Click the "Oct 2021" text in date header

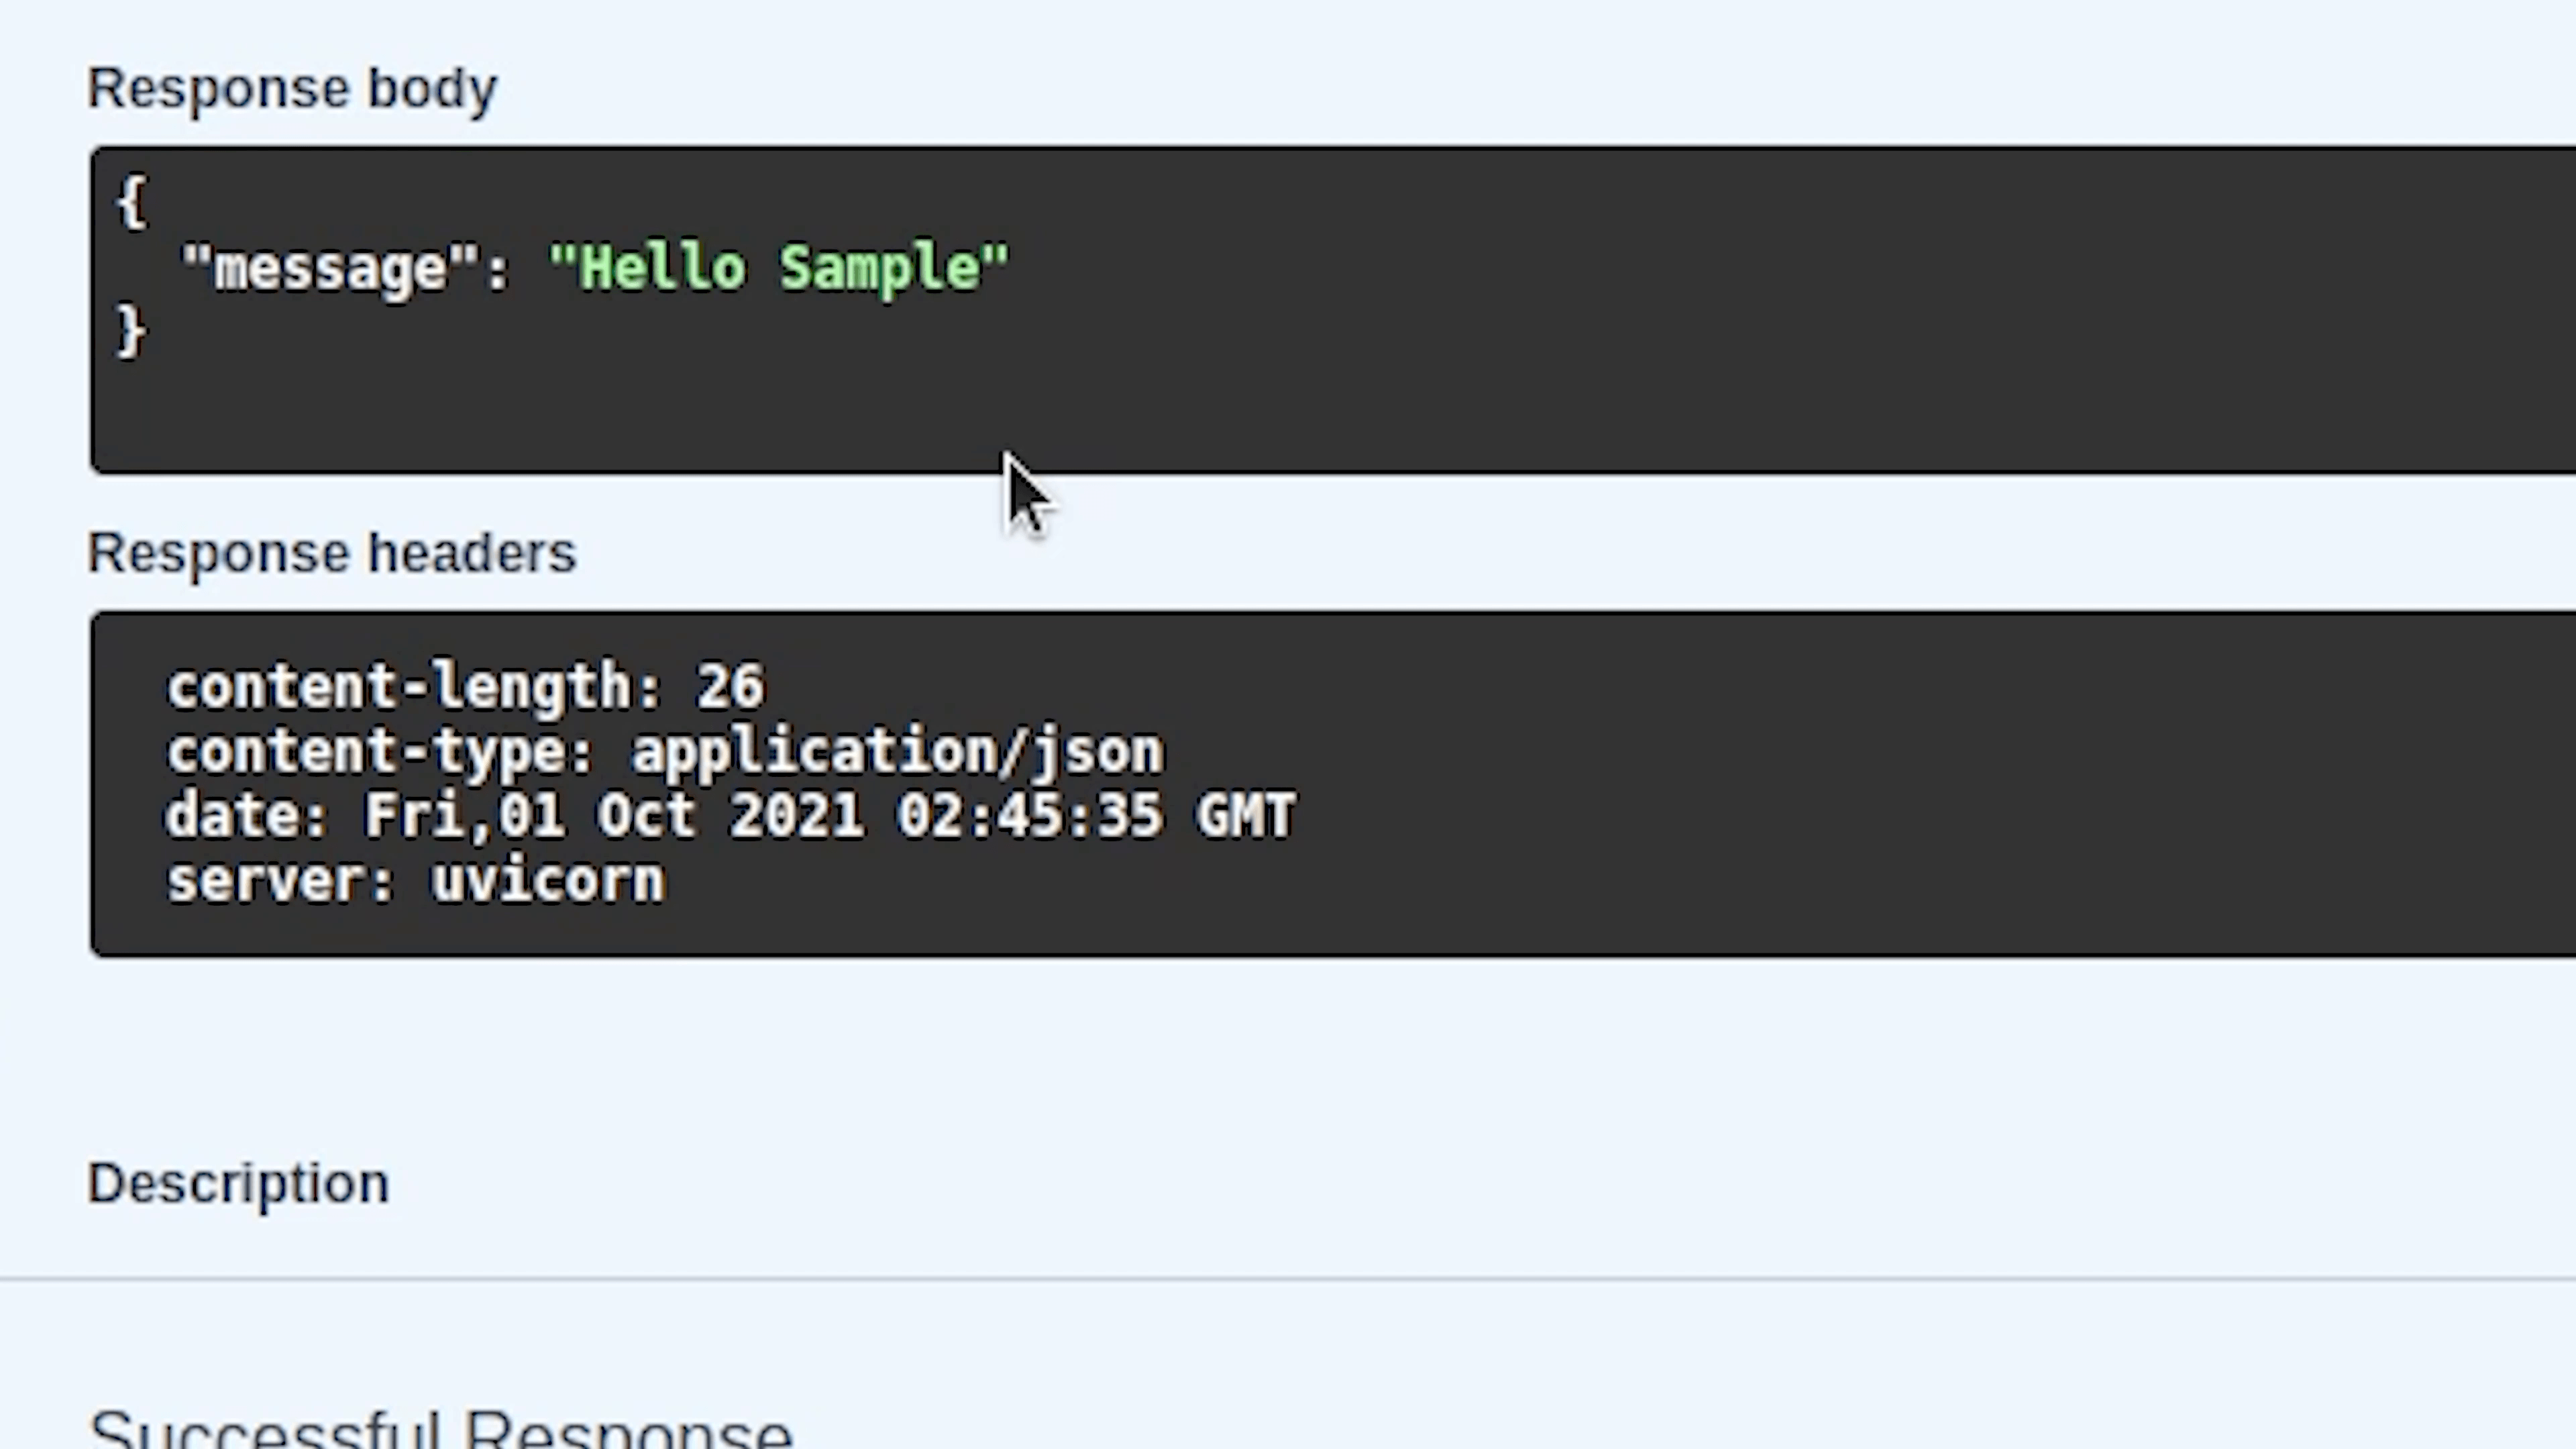point(730,817)
